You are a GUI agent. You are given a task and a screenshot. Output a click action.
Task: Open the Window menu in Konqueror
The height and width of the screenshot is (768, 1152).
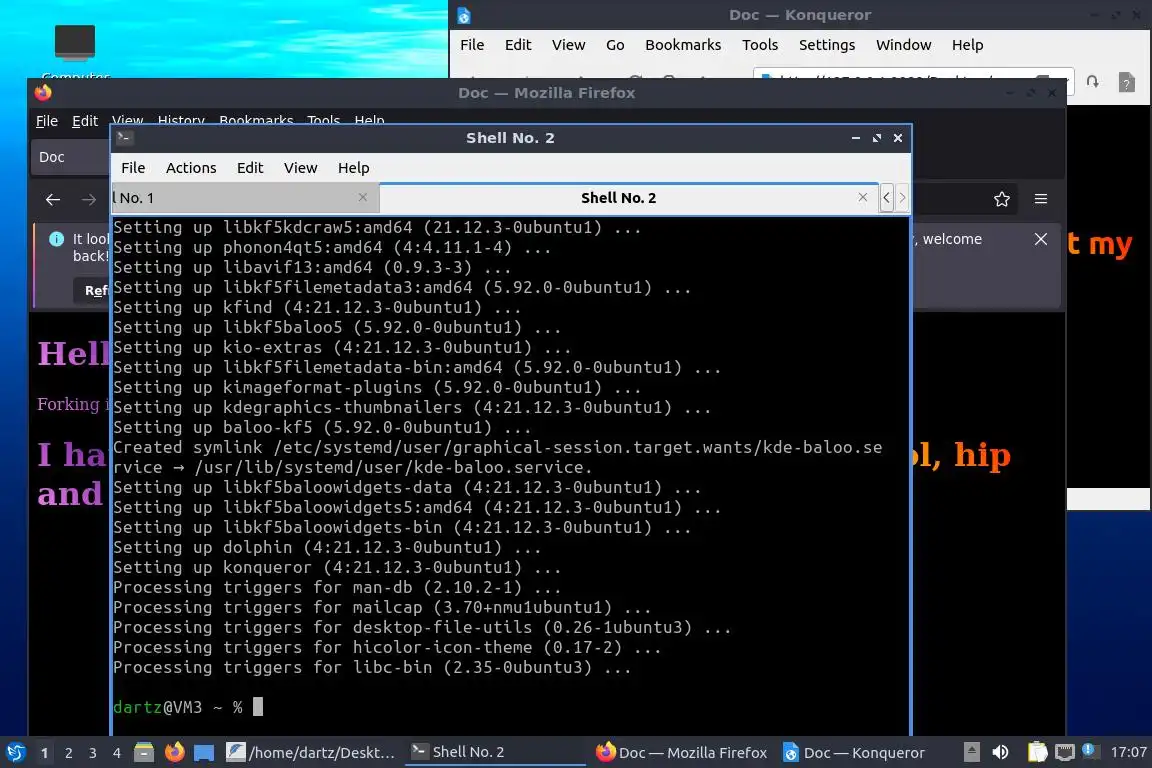coord(903,45)
